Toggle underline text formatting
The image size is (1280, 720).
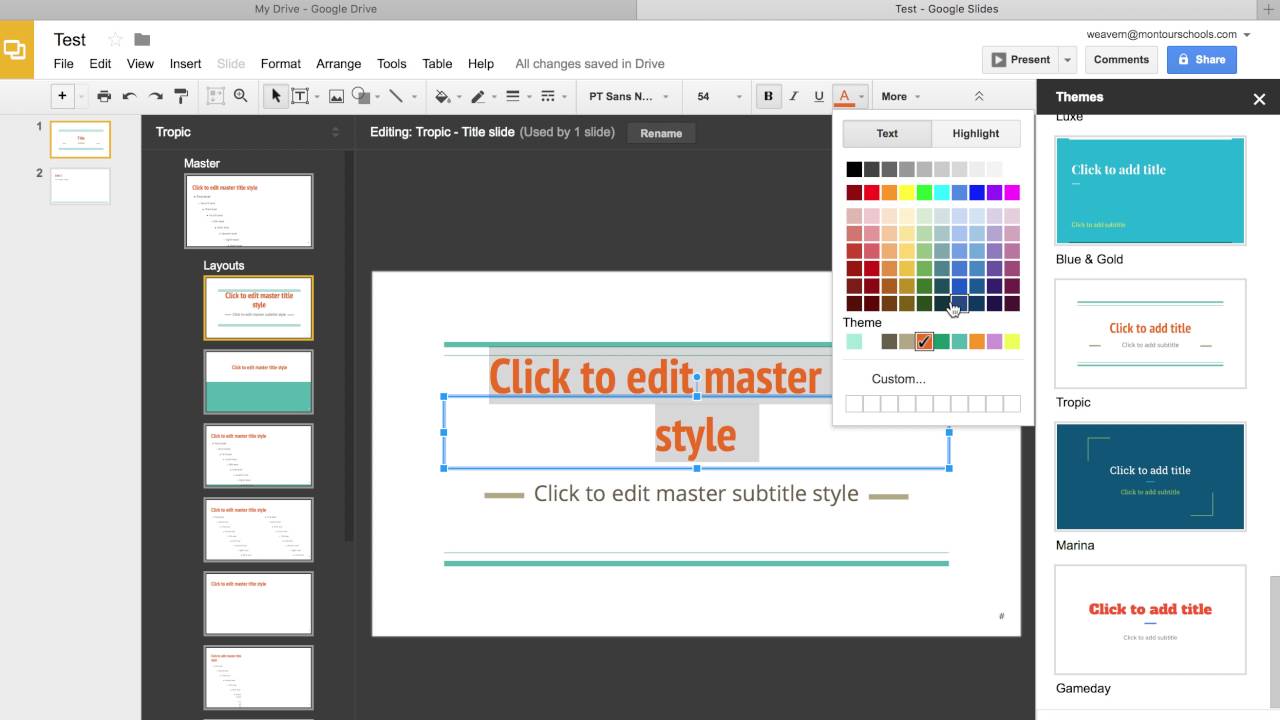[x=819, y=96]
